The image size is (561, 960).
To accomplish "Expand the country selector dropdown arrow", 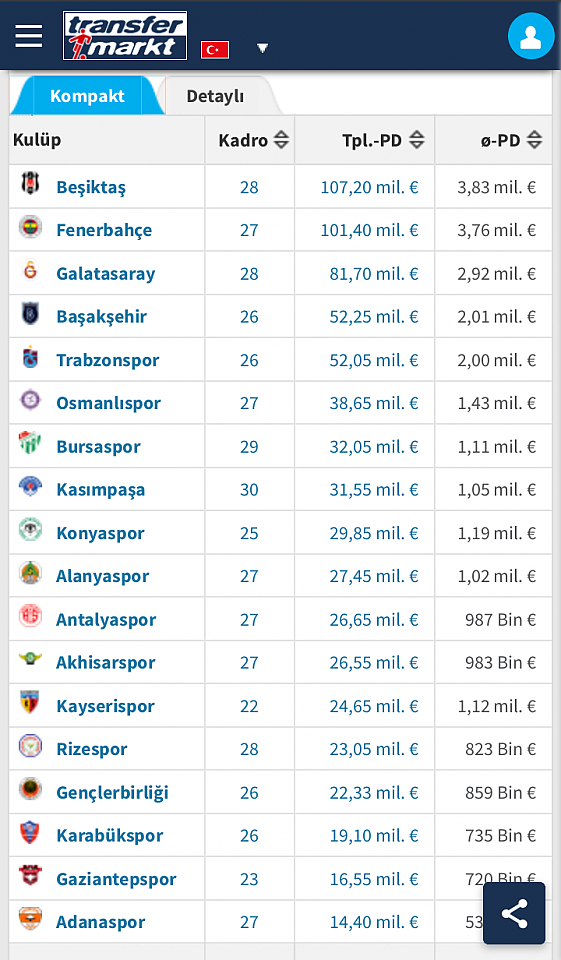I will coord(263,48).
